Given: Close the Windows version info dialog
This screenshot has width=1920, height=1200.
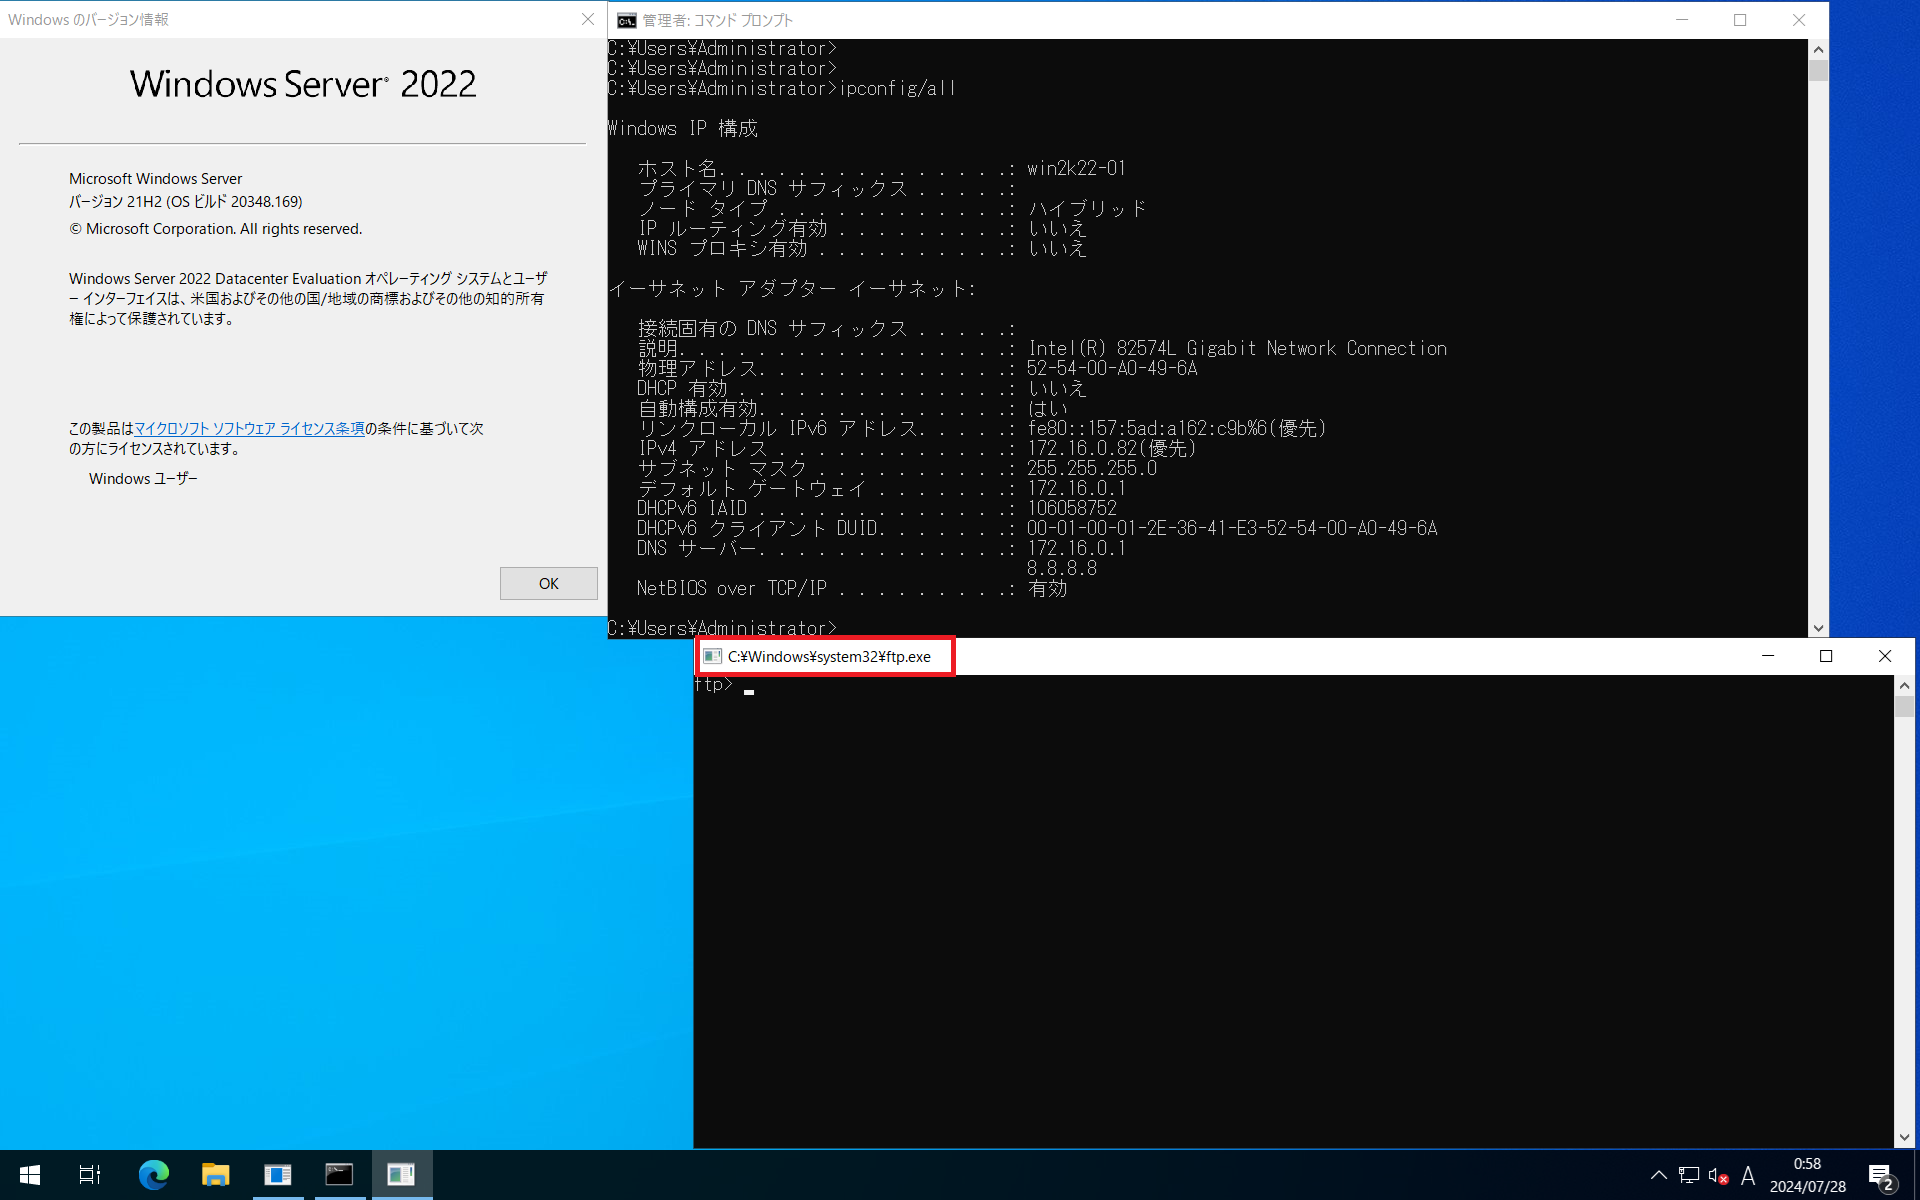Looking at the screenshot, I should point(588,20).
